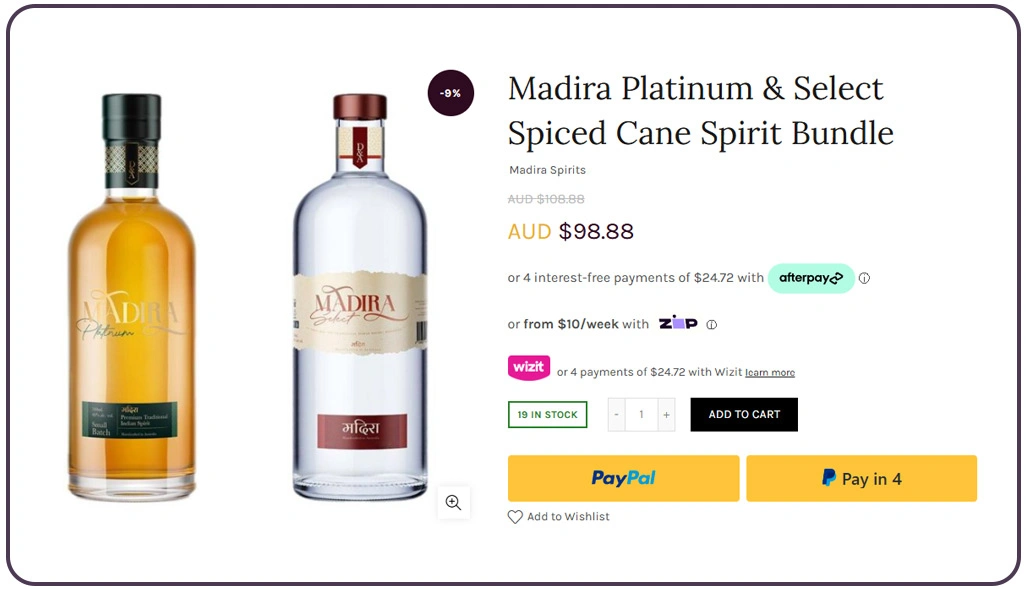The image size is (1026, 589).
Task: Click the Wizit logo badge
Action: coord(529,368)
